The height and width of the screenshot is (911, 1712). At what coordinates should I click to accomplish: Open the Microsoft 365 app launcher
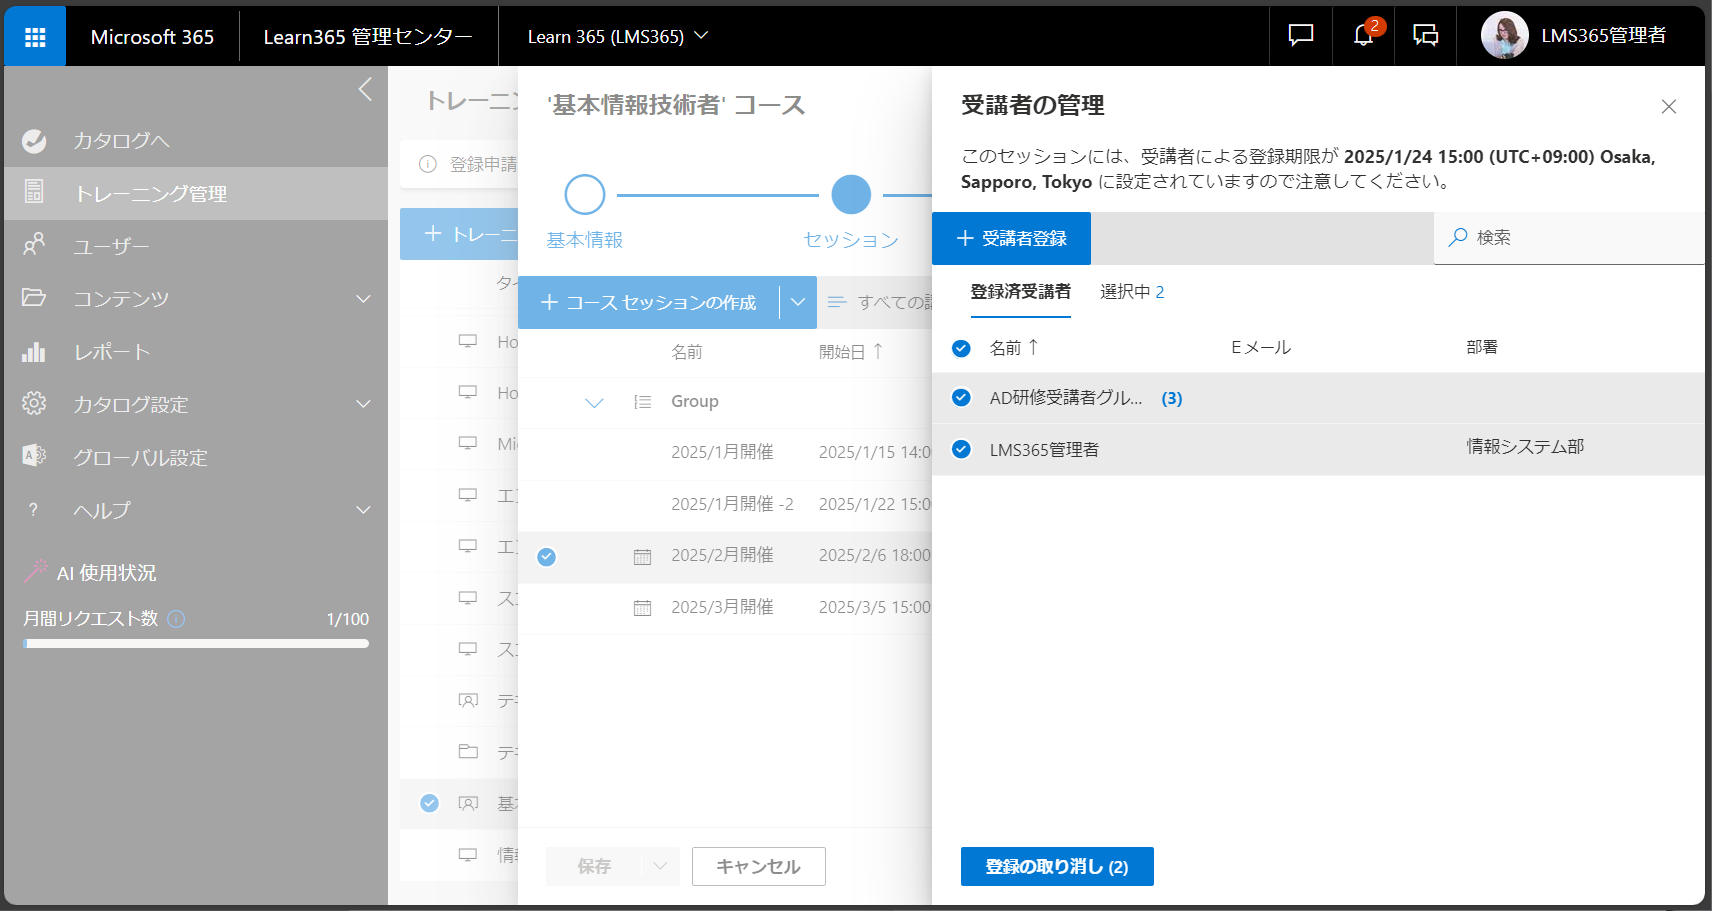click(35, 37)
